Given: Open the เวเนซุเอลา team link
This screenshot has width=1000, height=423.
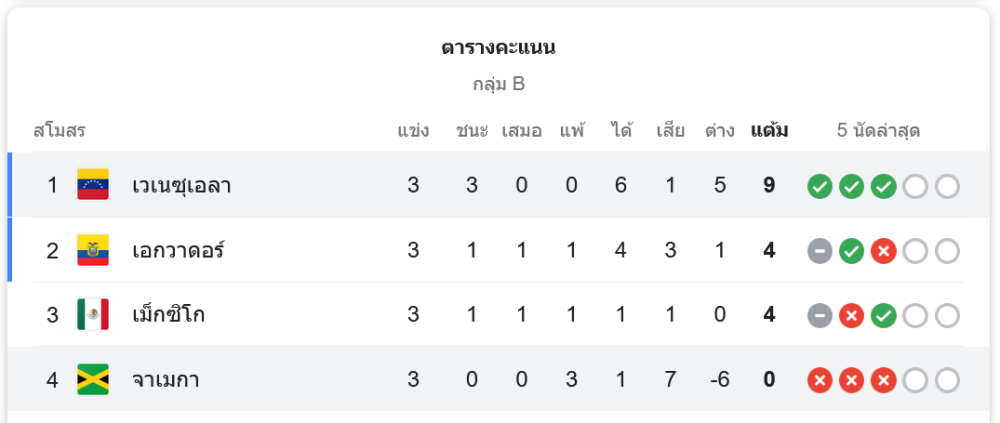Looking at the screenshot, I should tap(182, 186).
